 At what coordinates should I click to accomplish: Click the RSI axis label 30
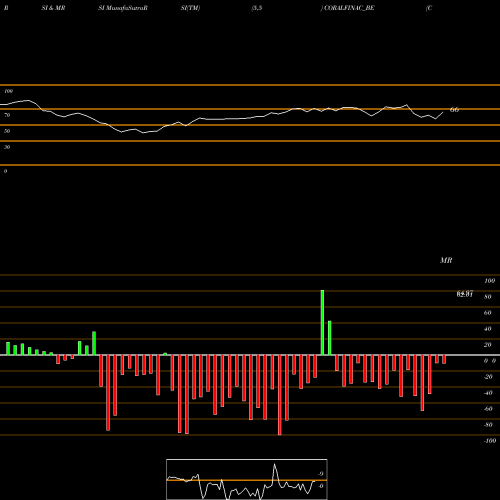pyautogui.click(x=7, y=147)
